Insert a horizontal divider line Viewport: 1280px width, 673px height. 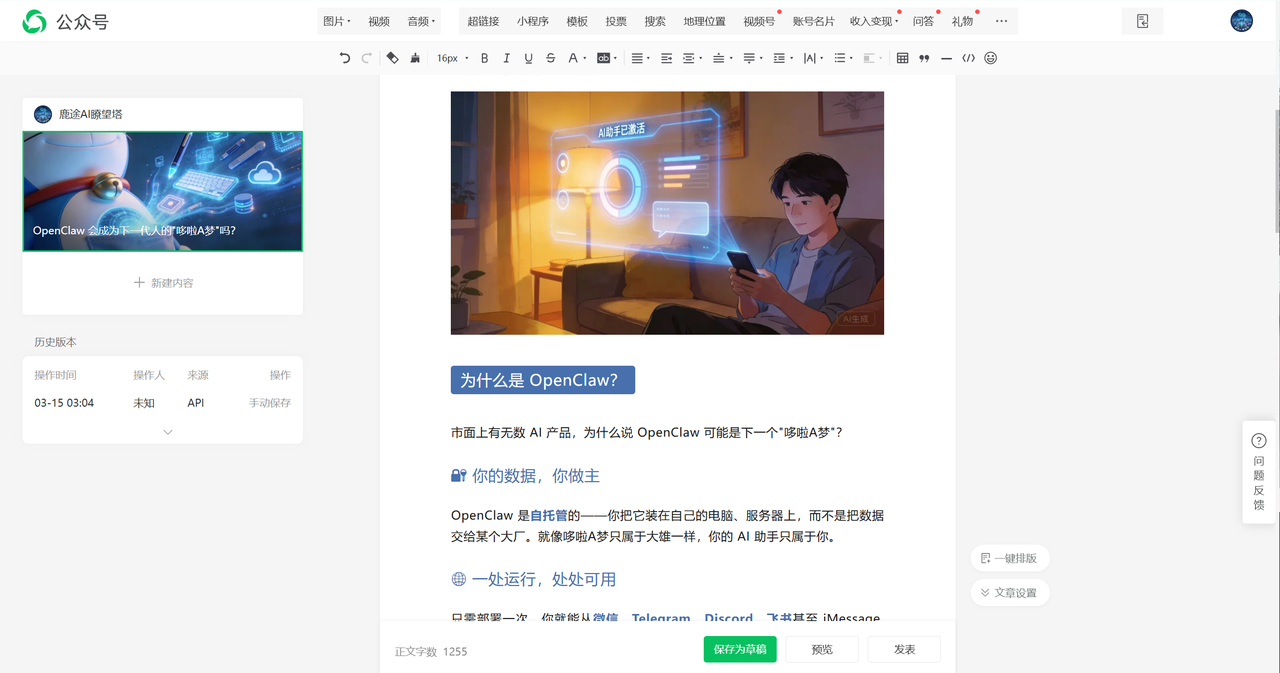[946, 58]
